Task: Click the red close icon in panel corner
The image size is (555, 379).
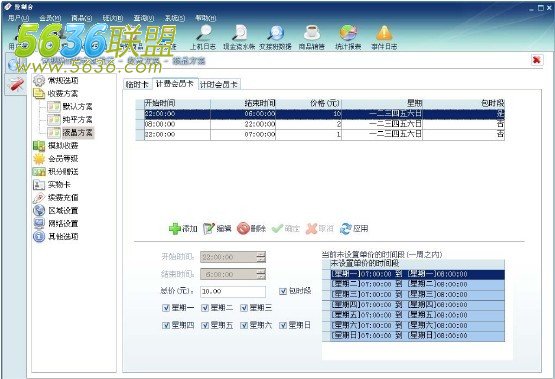Action: tap(537, 60)
